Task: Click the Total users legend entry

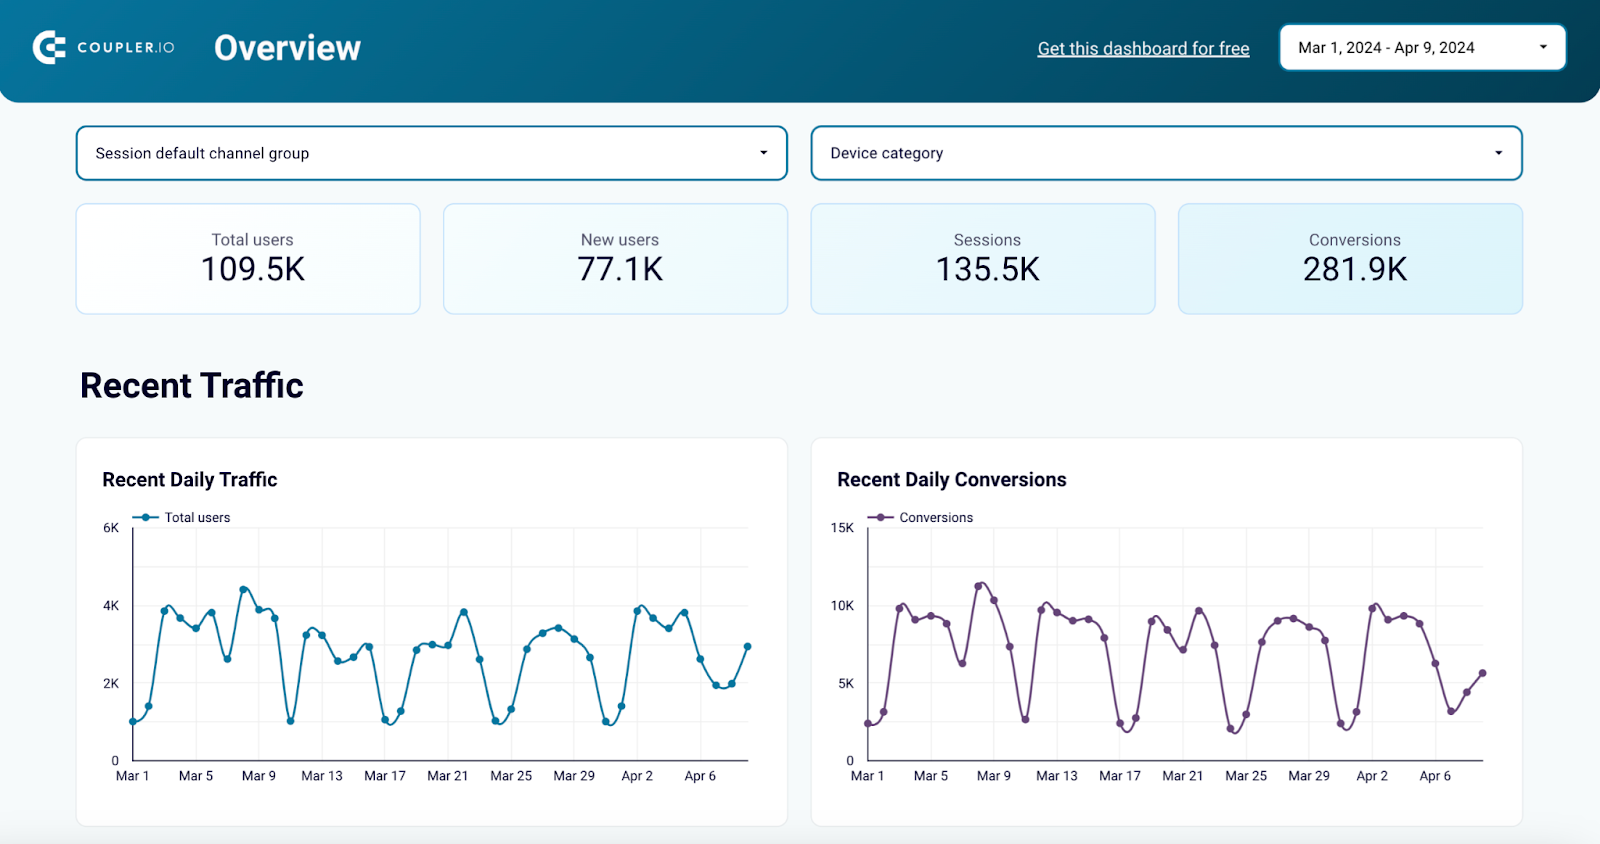Action: pos(181,517)
